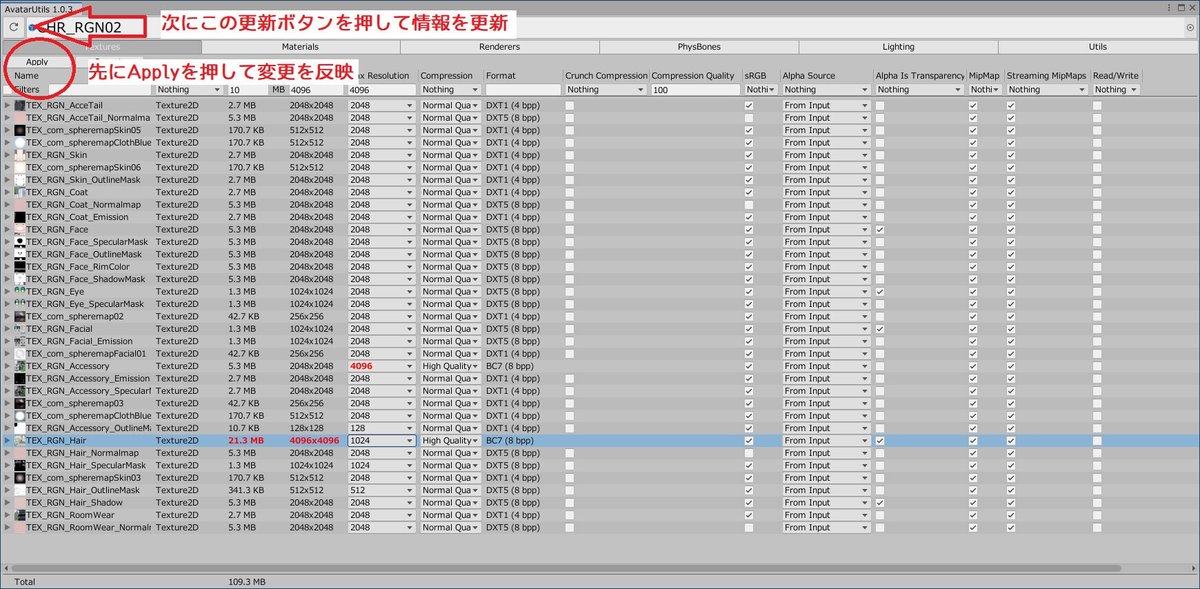Select the TEX_com_spheremap02 row name

(x=75, y=316)
